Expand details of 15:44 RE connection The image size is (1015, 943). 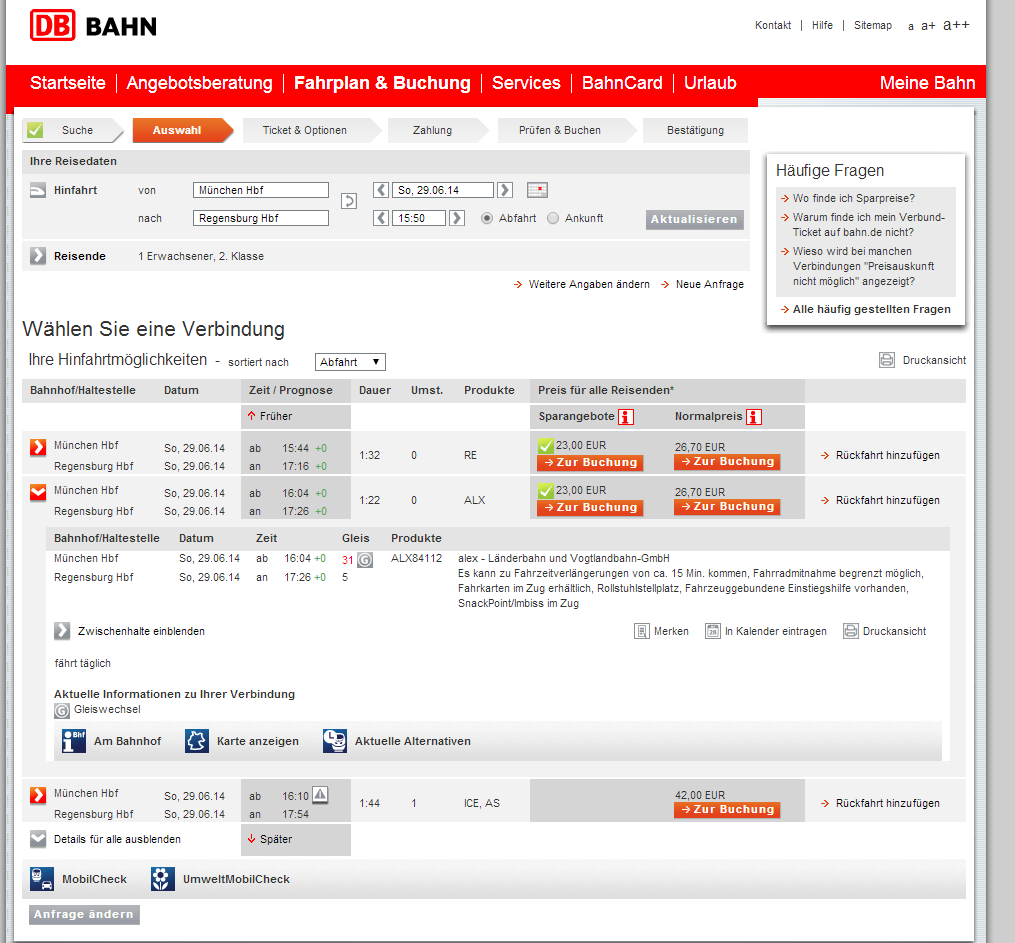[38, 447]
